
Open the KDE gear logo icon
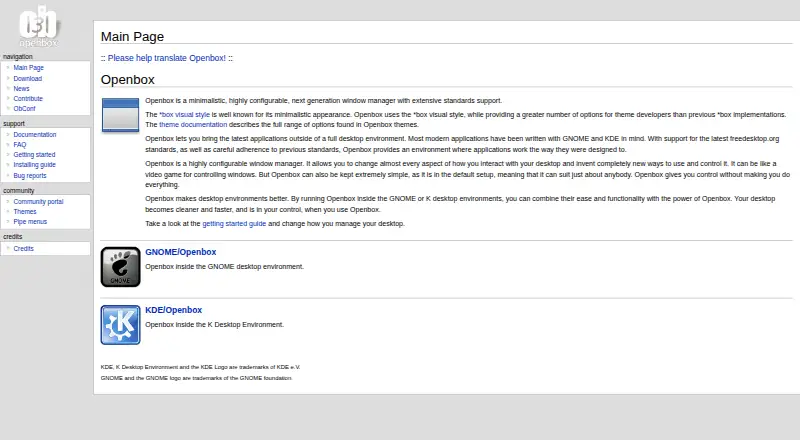120,325
